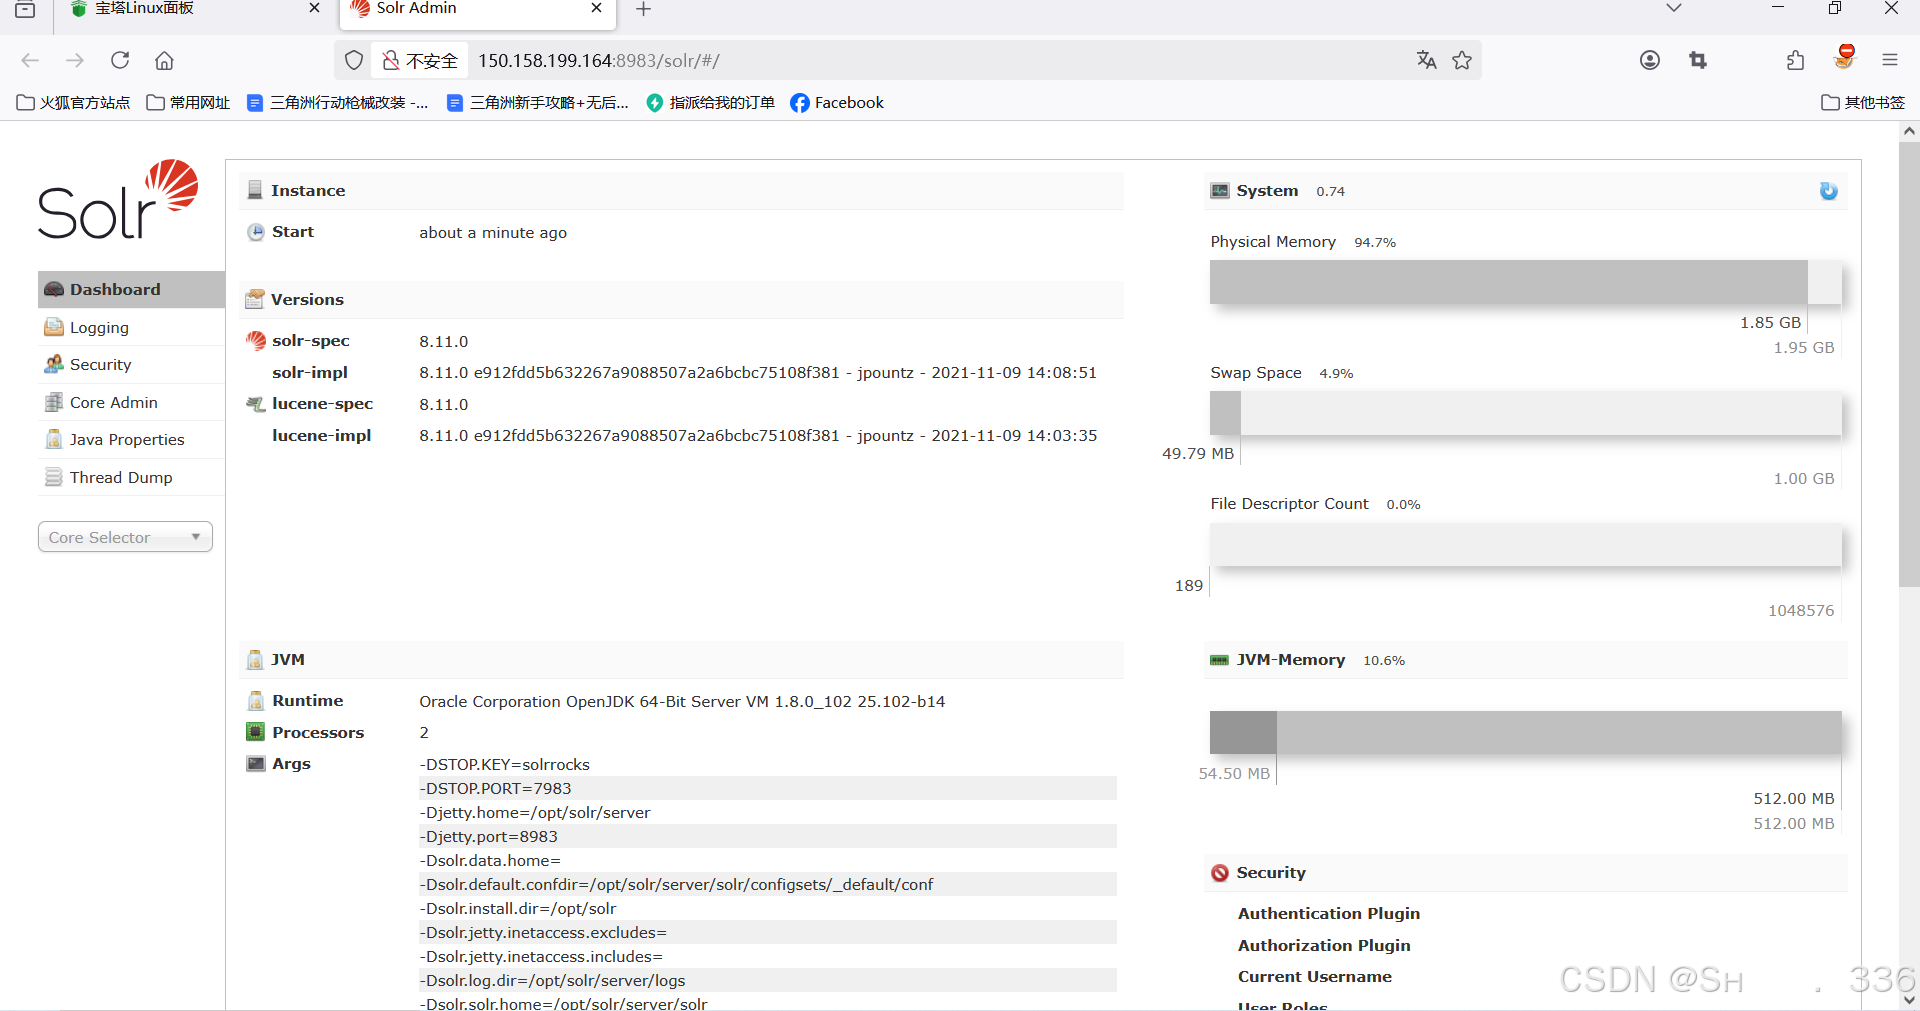
Task: Open Thread Dump
Action: coord(121,477)
